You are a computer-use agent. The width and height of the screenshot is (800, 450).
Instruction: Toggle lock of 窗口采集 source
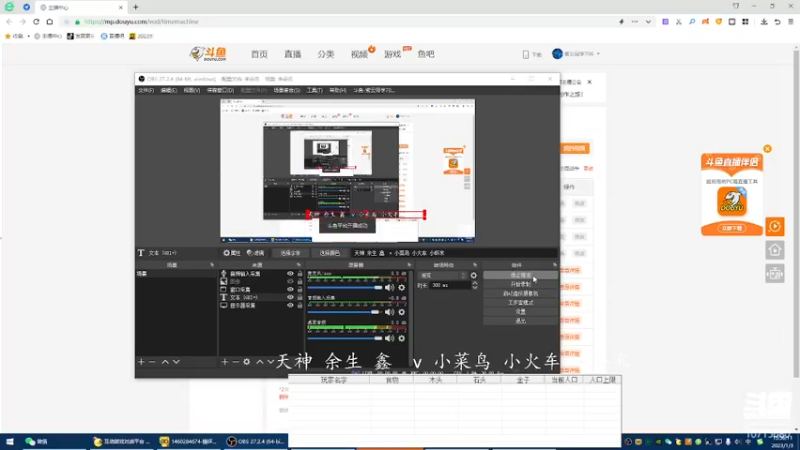(300, 289)
